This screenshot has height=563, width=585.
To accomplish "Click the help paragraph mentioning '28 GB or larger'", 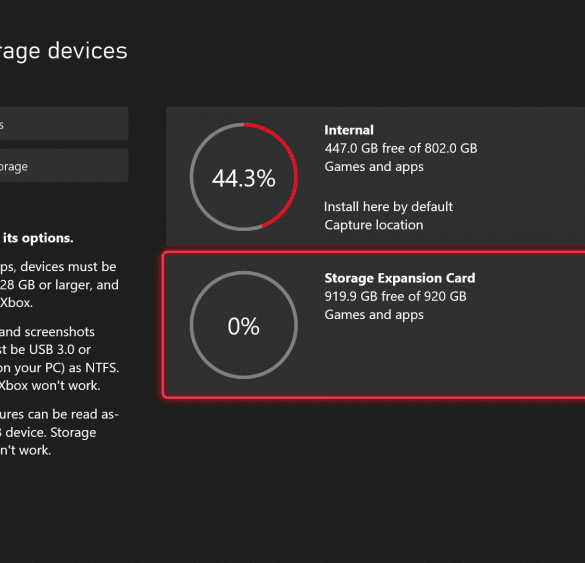I will point(59,284).
